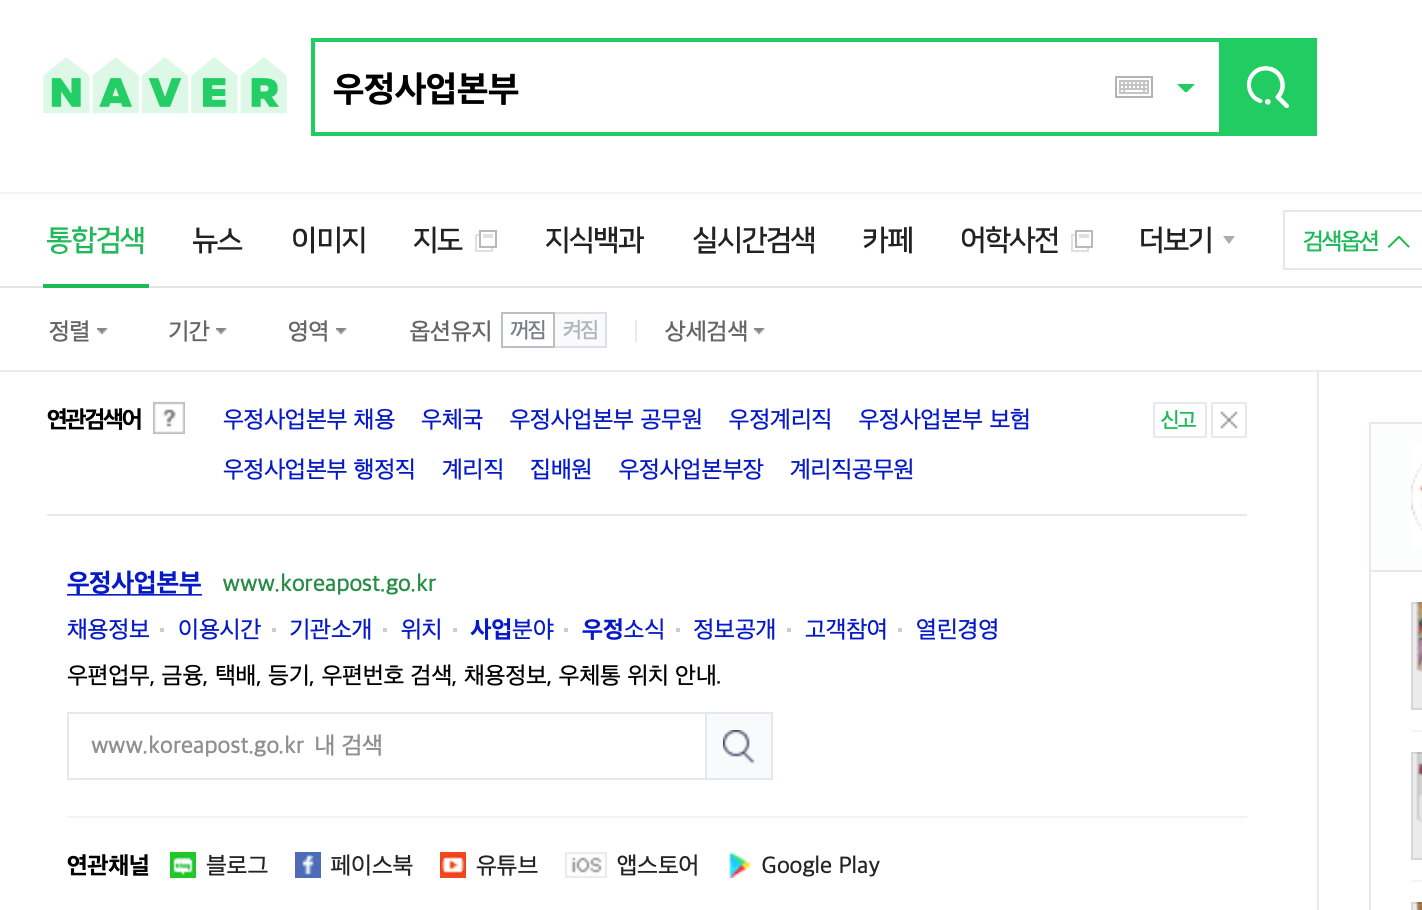Open related search 집배원

[561, 469]
